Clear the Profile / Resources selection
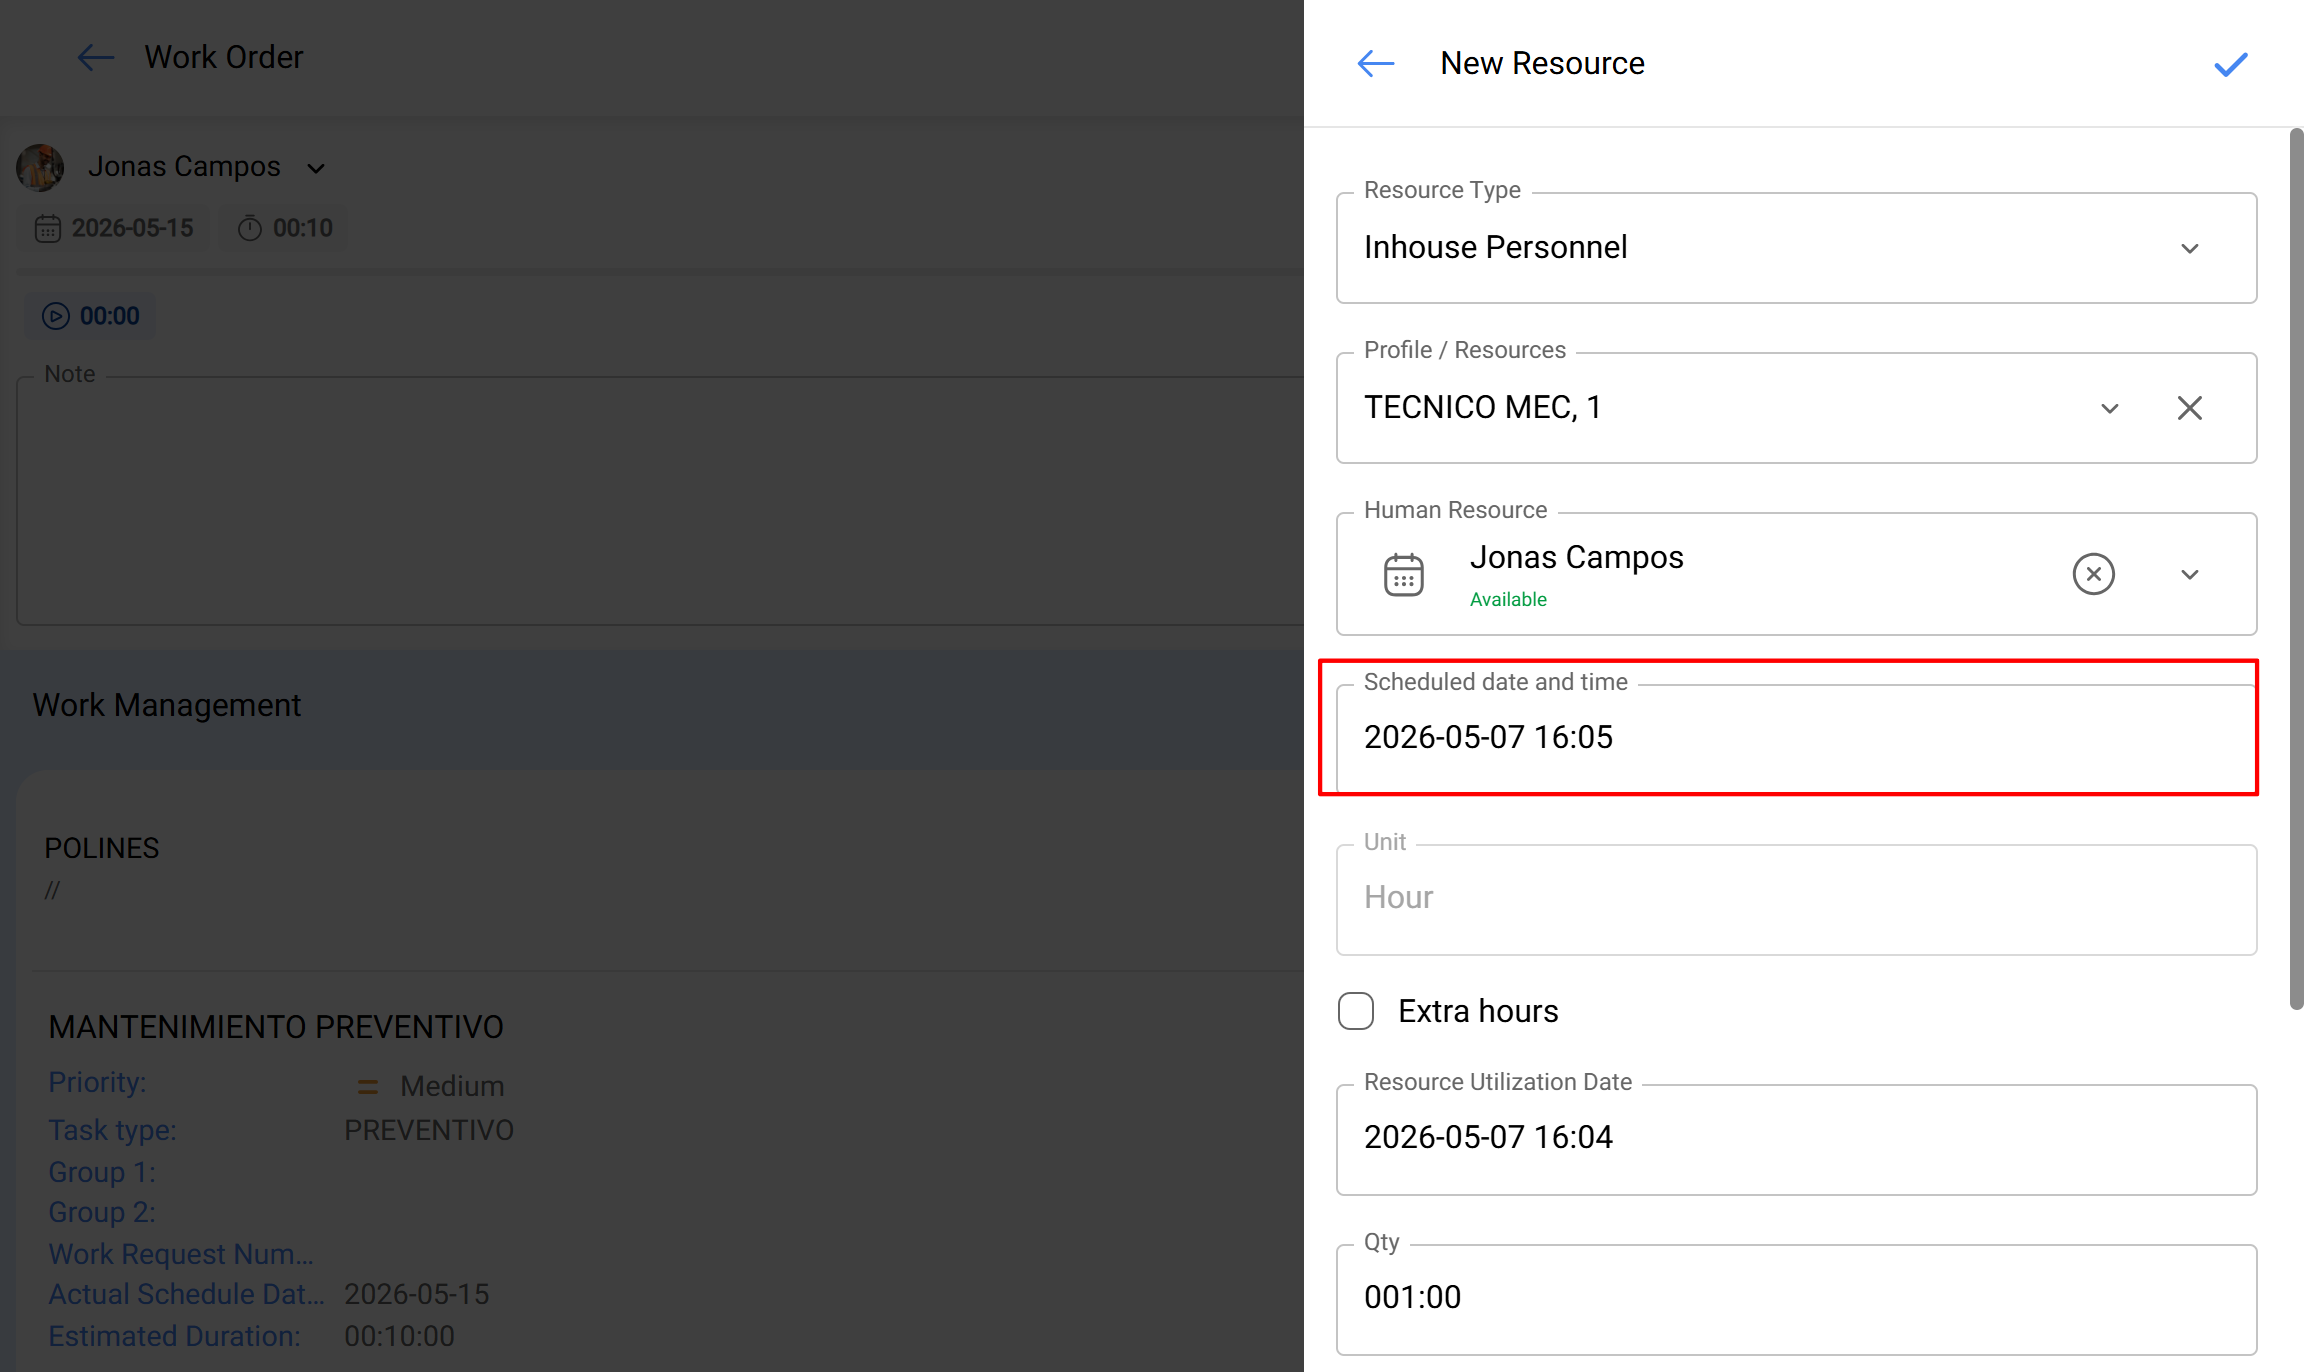Screen dimensions: 2304x1372 (2189, 408)
